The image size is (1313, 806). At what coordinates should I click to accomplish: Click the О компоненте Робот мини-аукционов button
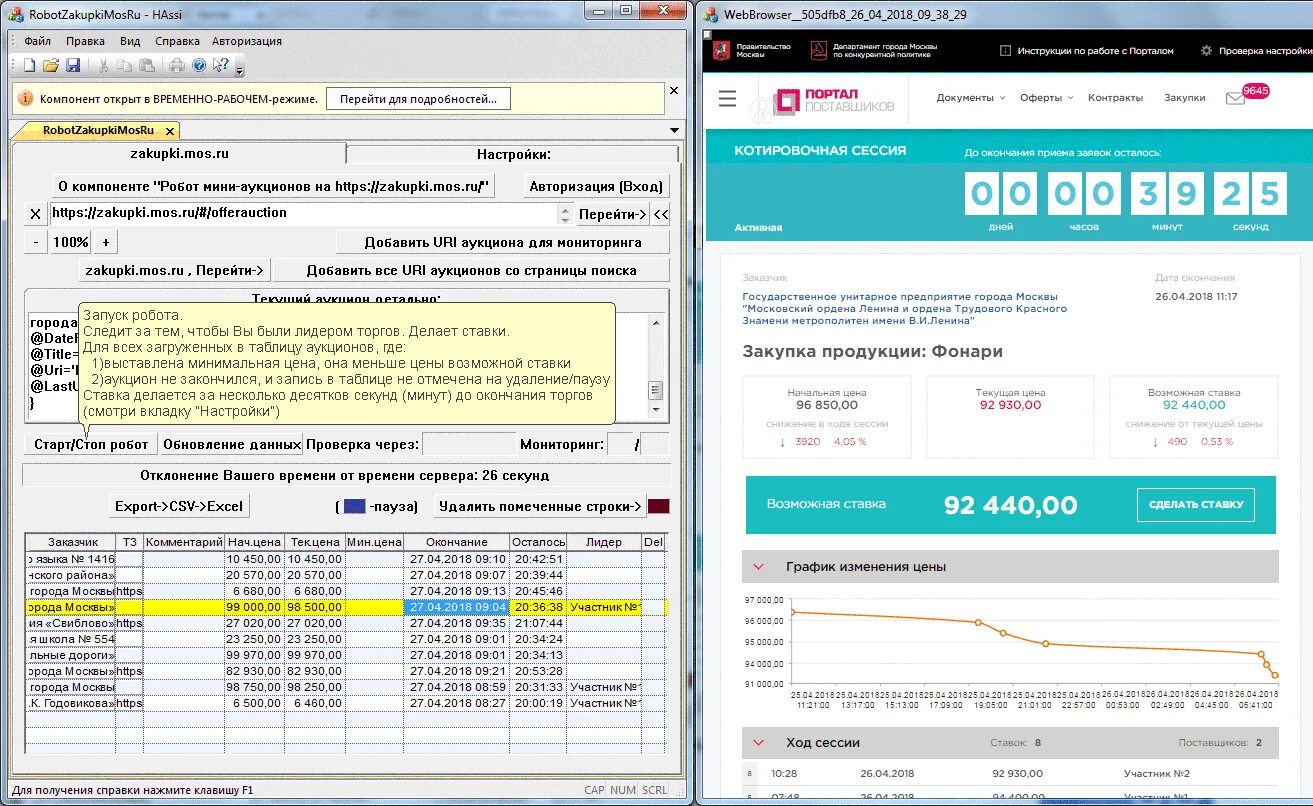click(273, 186)
